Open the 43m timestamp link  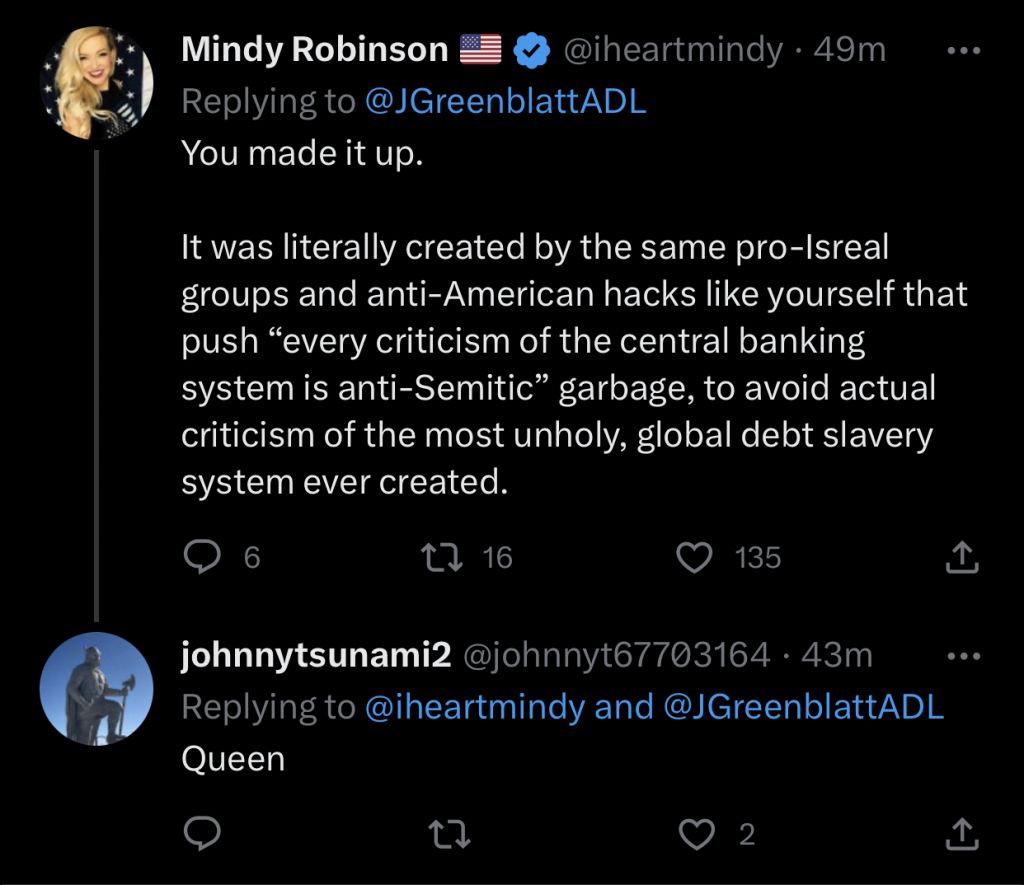pos(837,655)
